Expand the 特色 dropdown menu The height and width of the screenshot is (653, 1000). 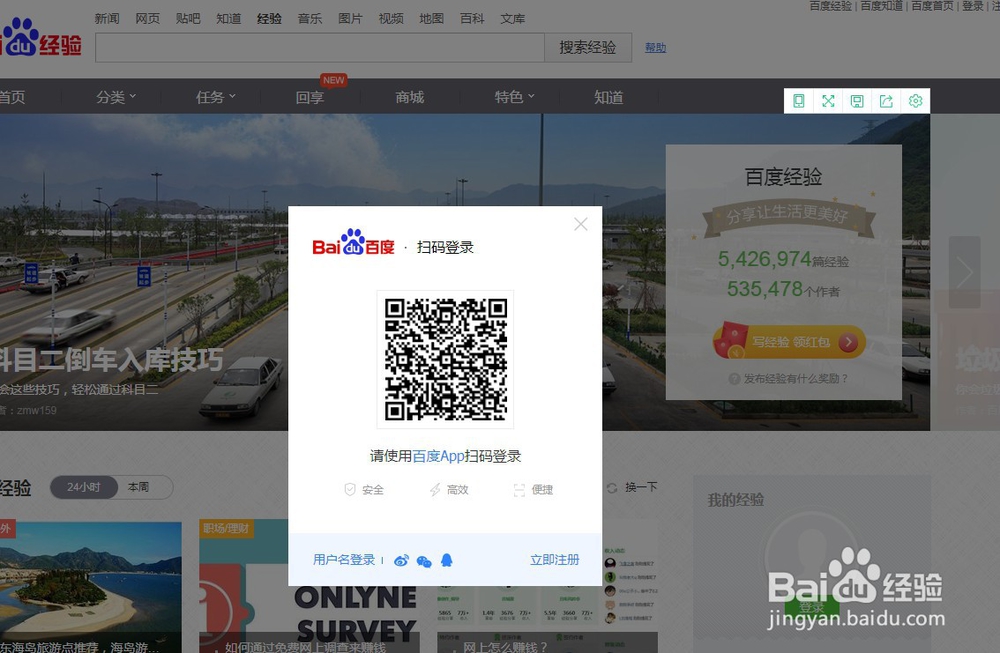[514, 97]
